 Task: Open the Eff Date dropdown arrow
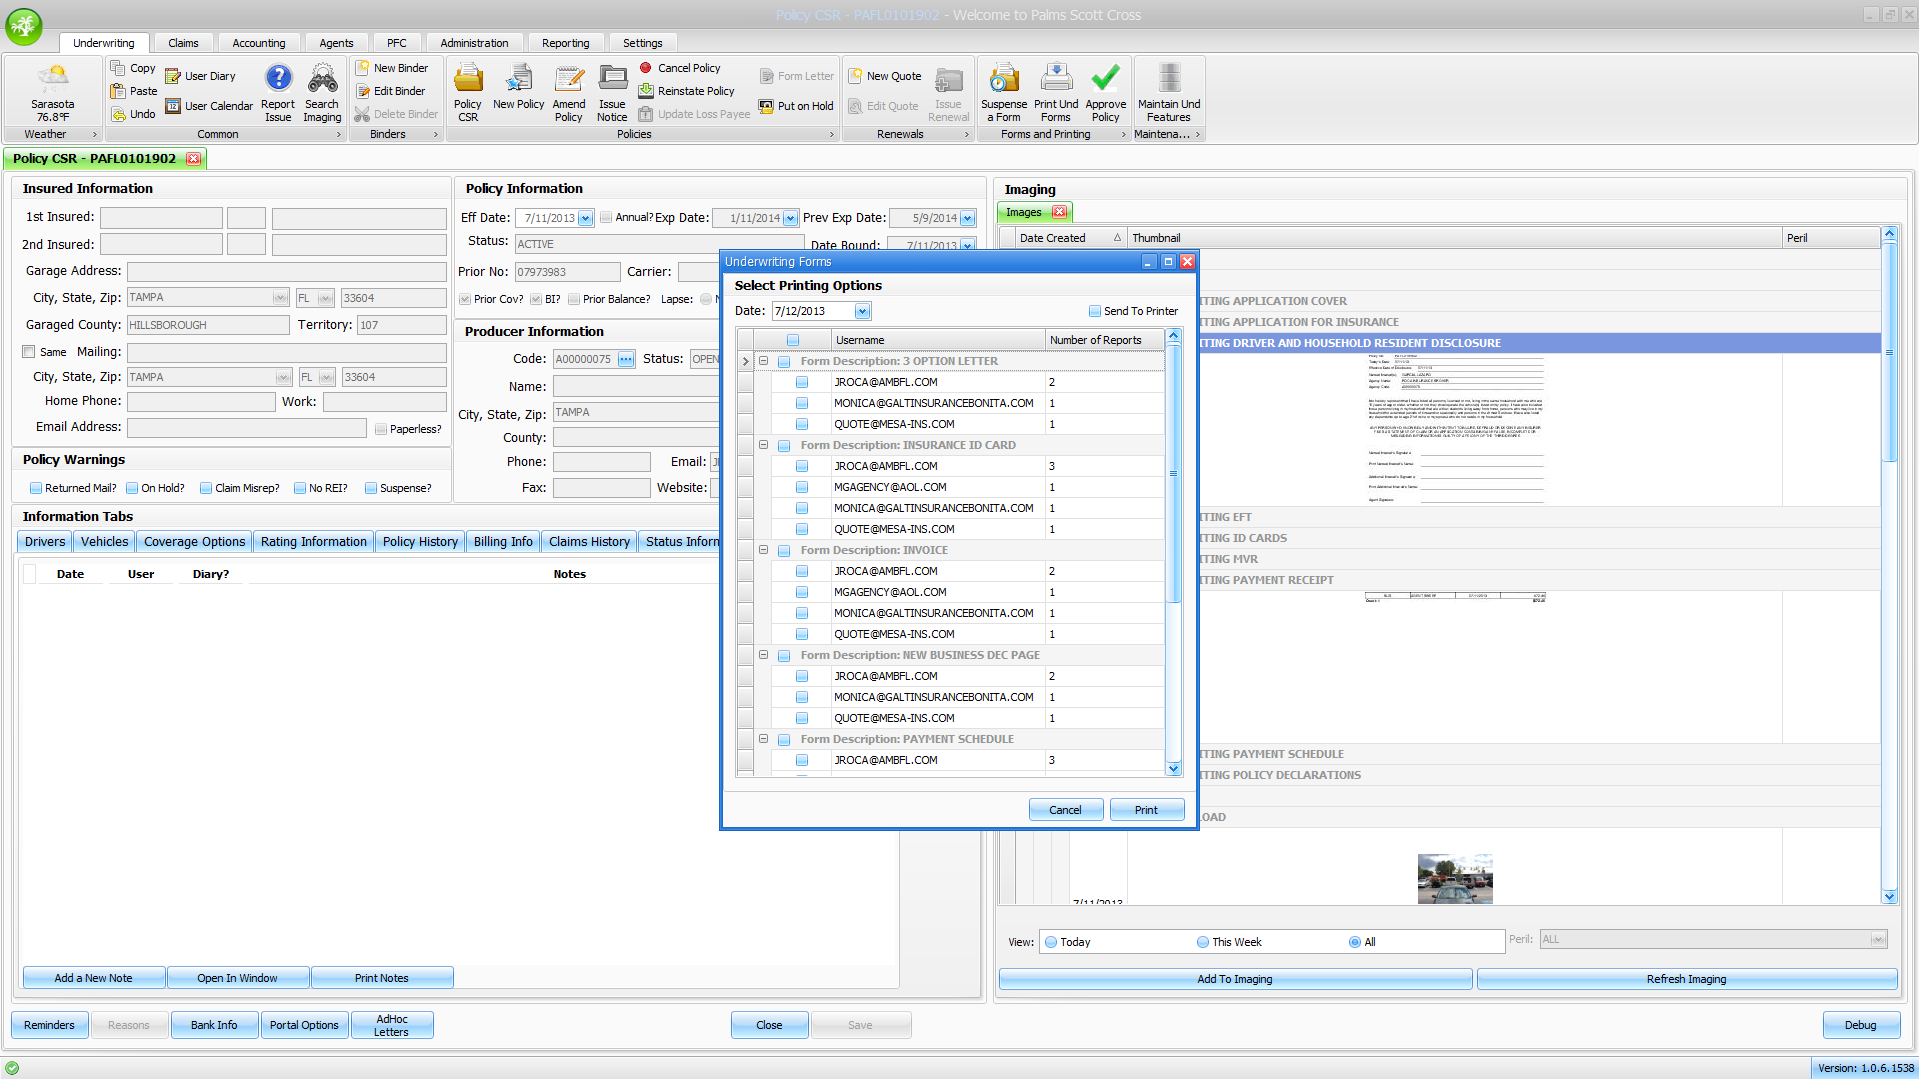585,218
